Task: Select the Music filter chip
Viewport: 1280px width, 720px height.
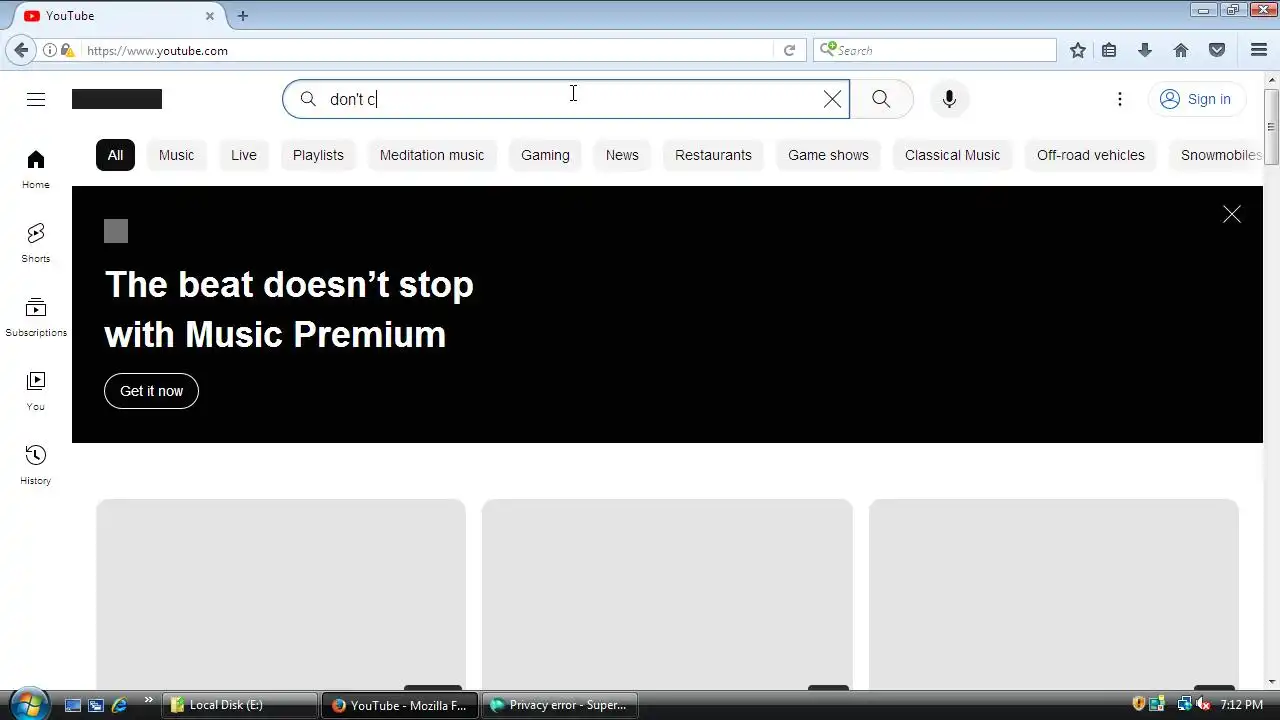Action: click(176, 155)
